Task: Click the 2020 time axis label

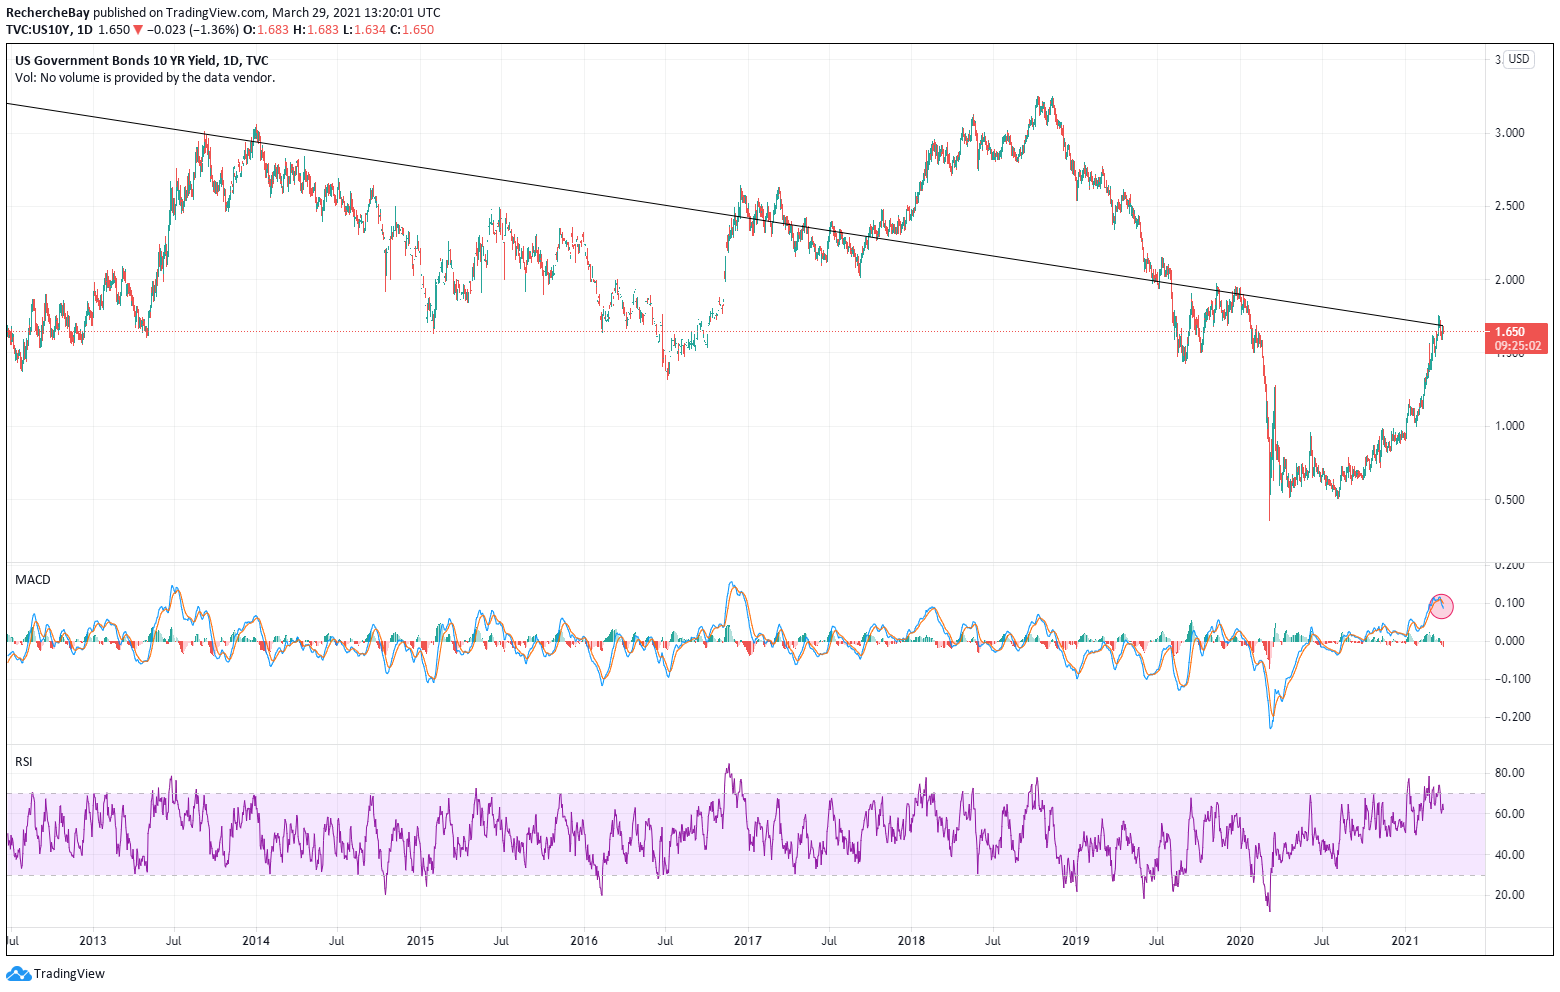Action: (x=1240, y=941)
